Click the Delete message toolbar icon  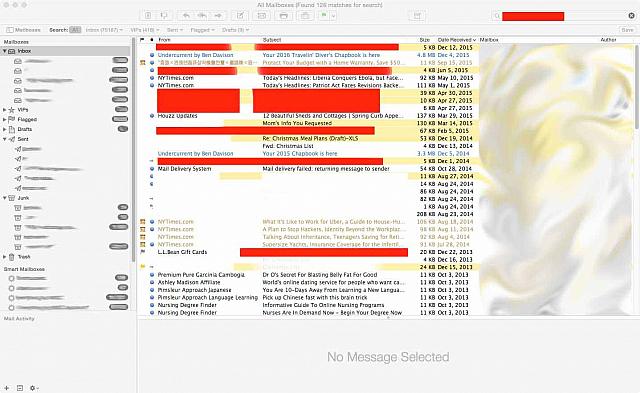[x=148, y=16]
